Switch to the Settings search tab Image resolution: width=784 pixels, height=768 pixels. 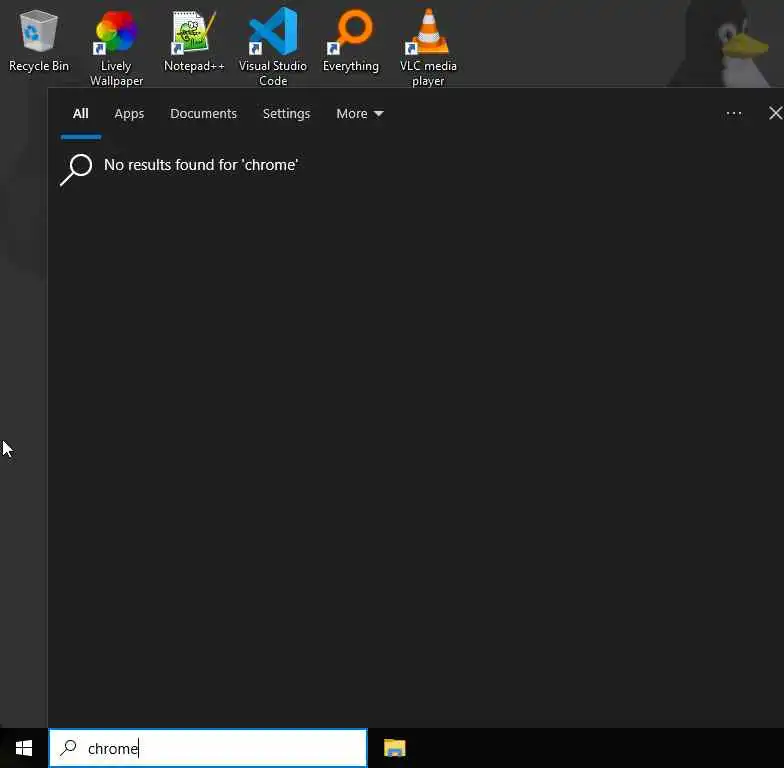(286, 114)
